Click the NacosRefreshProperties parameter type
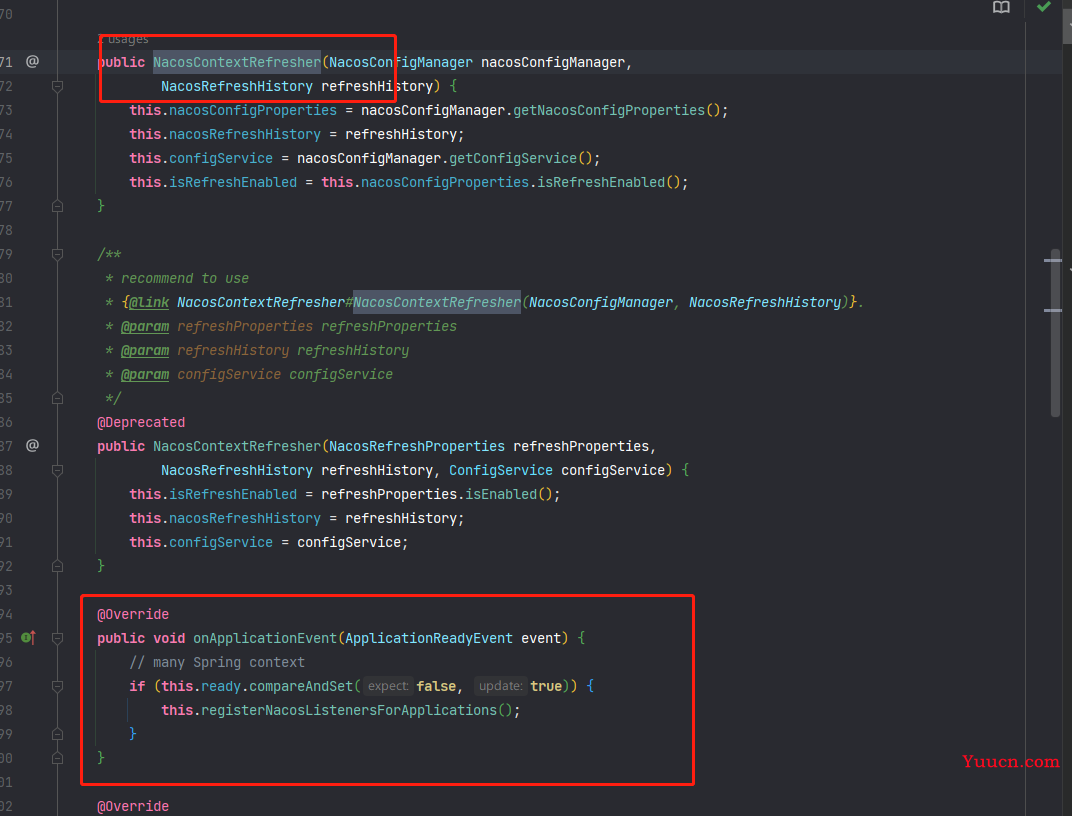The image size is (1072, 816). click(417, 446)
